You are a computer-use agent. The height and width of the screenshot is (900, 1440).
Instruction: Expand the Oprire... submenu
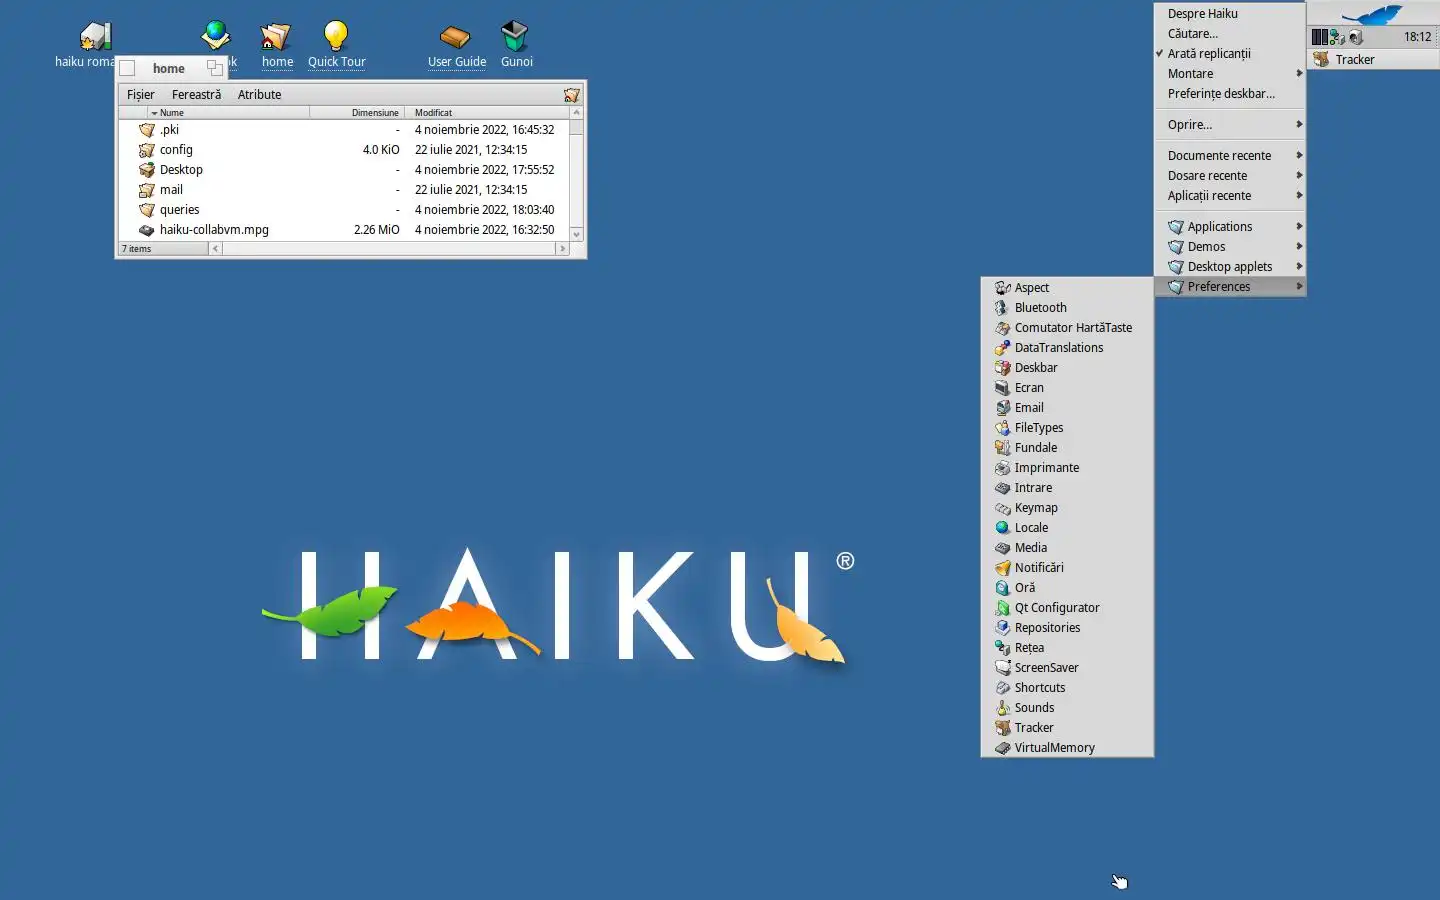(x=1230, y=125)
